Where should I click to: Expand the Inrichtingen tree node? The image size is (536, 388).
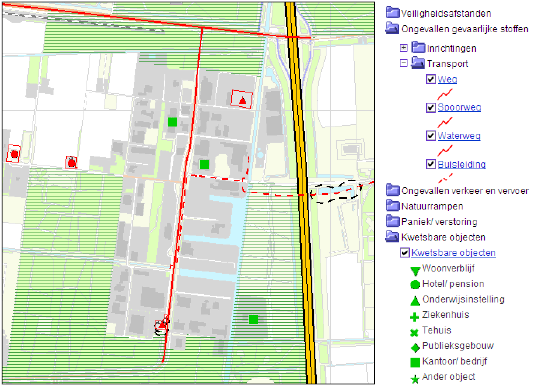point(404,48)
